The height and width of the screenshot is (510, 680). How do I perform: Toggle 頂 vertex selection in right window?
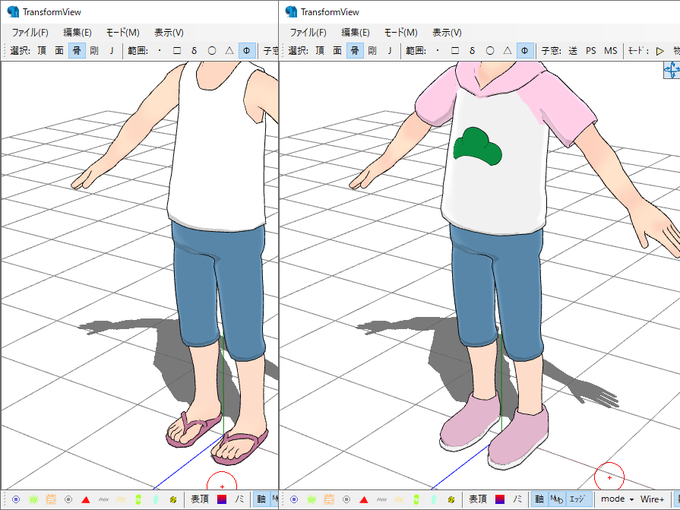pos(320,51)
